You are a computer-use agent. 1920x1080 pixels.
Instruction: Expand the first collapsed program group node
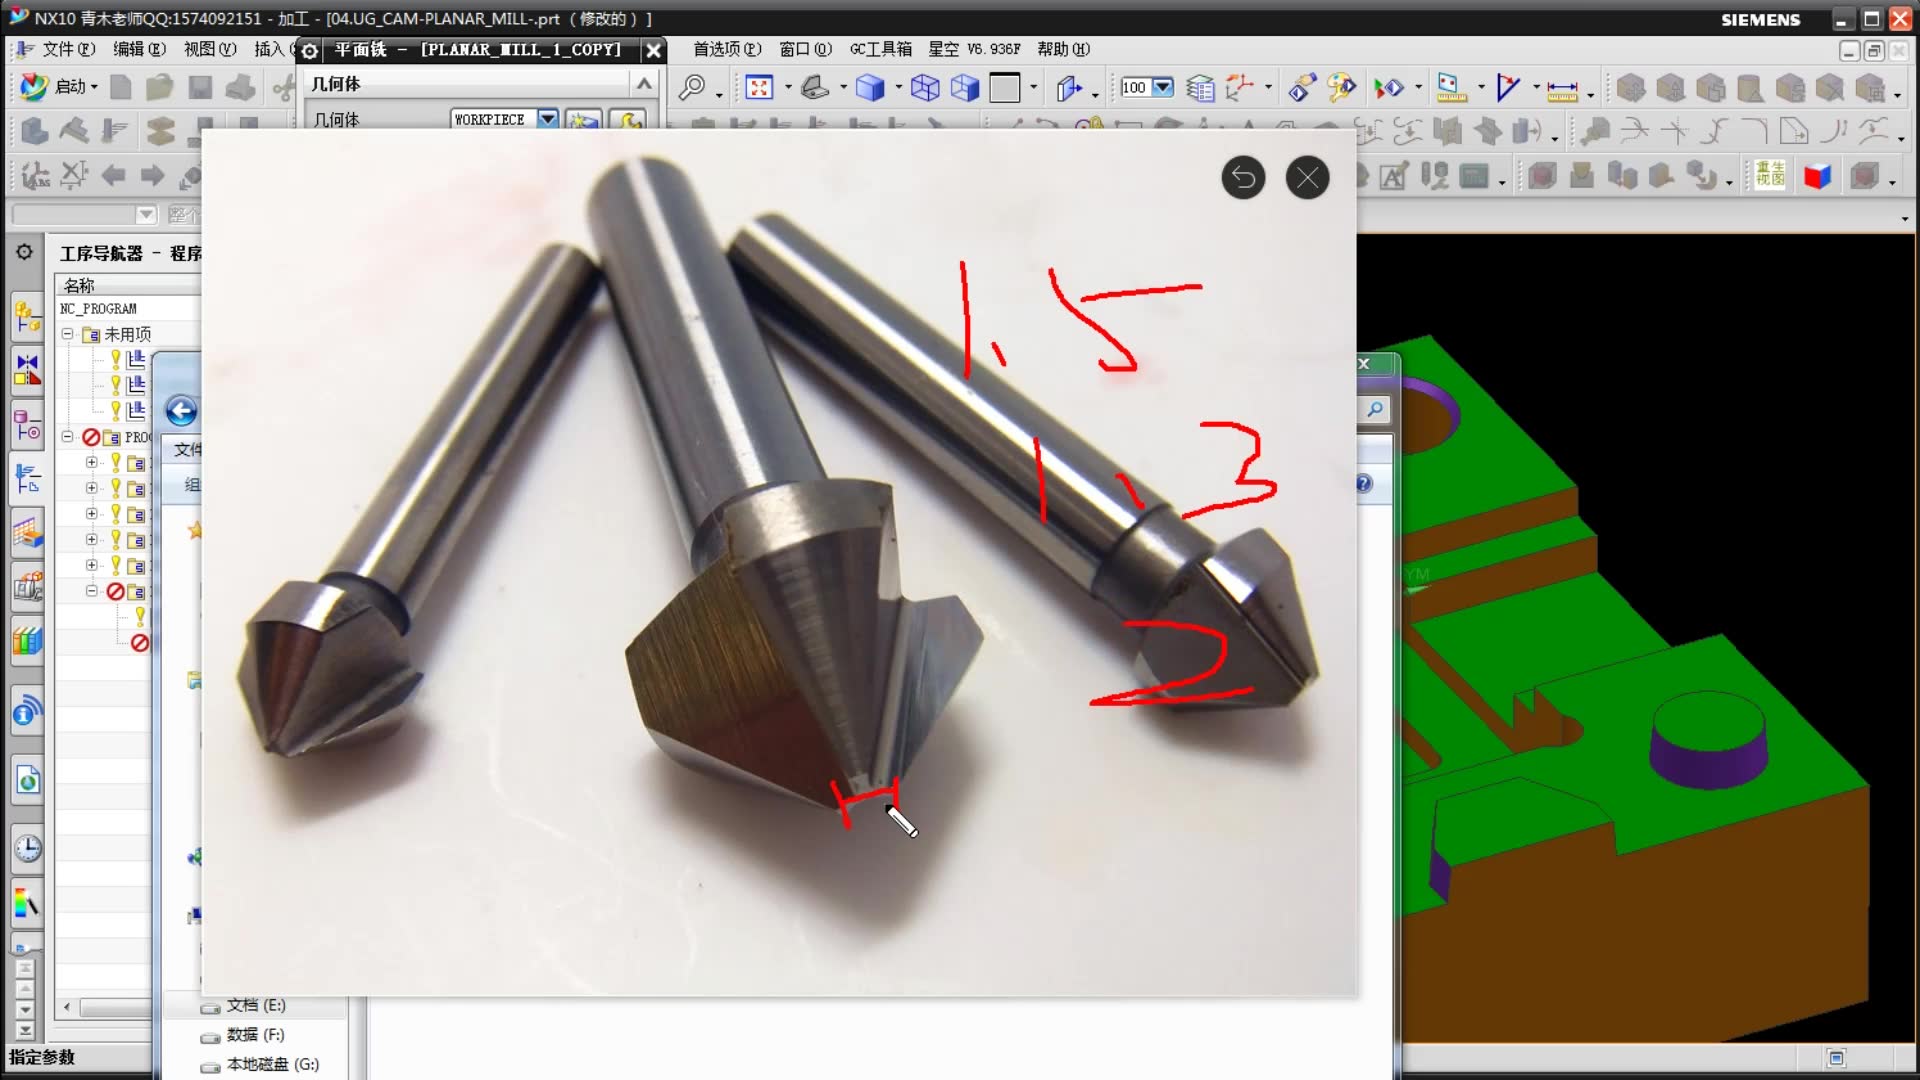(92, 463)
